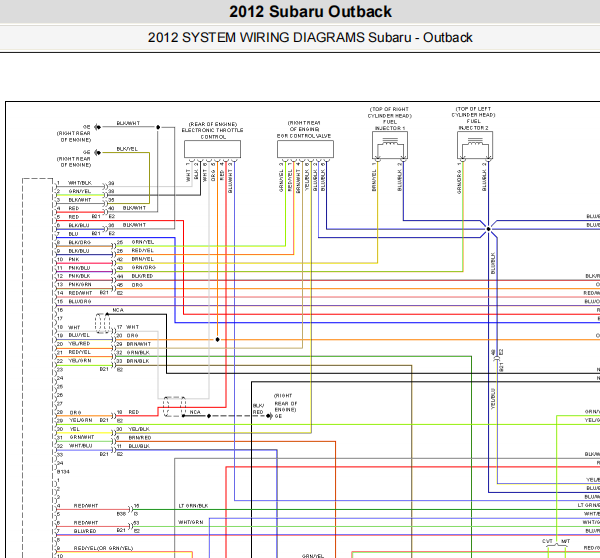Click pin 22 "YEL/GRN" wire label
This screenshot has height=558, width=600.
click(80, 361)
